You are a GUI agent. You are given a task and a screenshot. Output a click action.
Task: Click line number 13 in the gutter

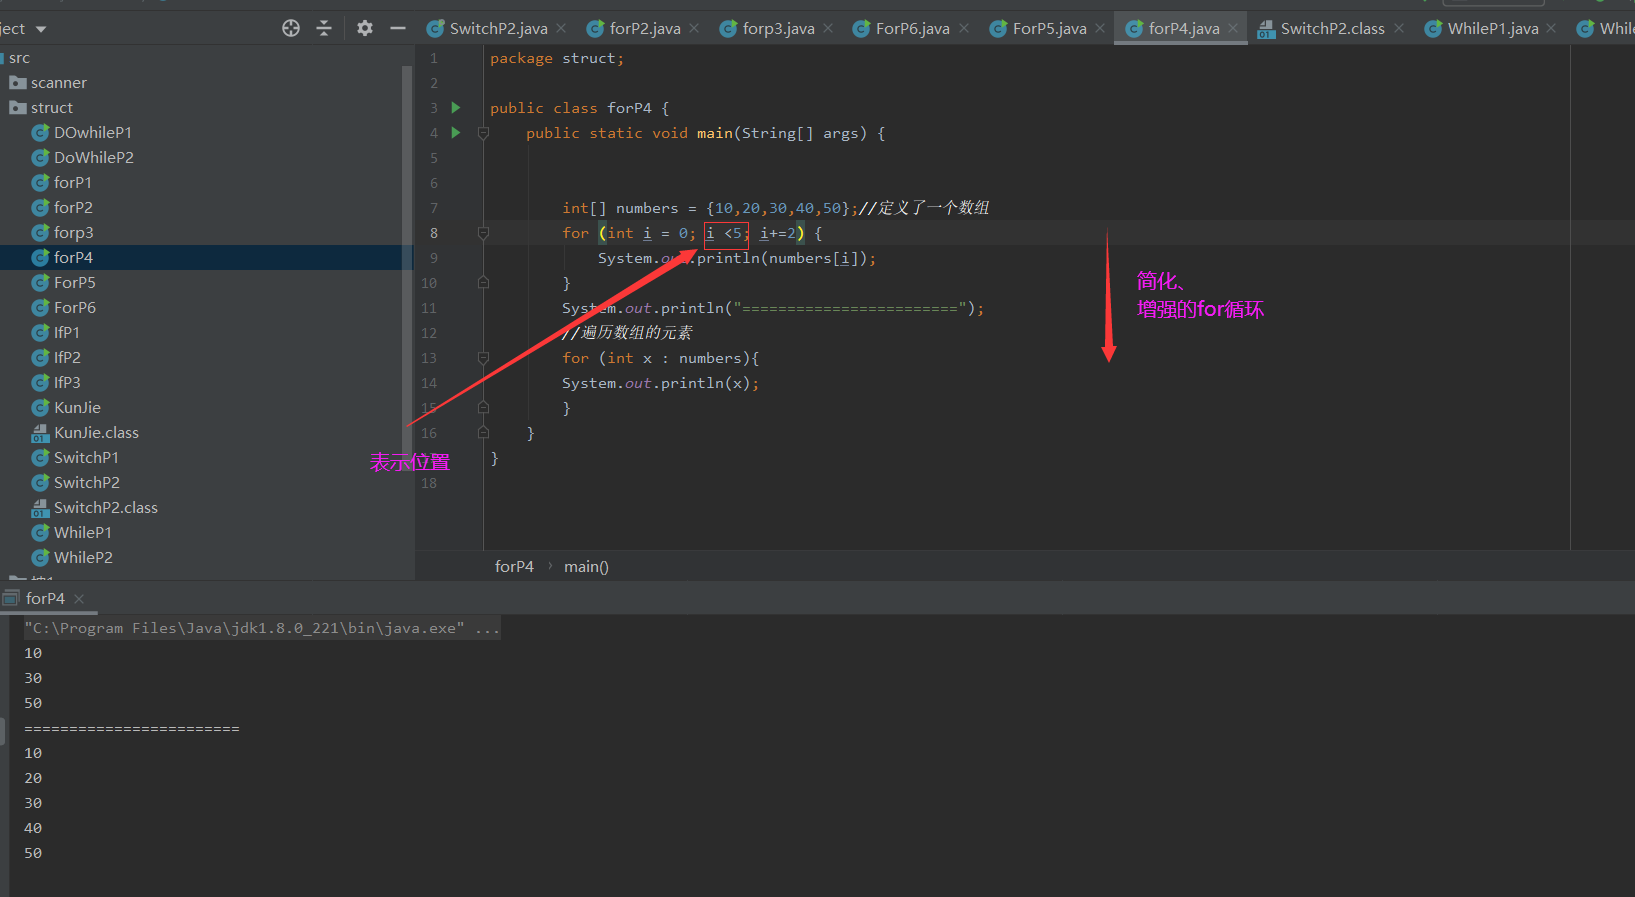[429, 358]
